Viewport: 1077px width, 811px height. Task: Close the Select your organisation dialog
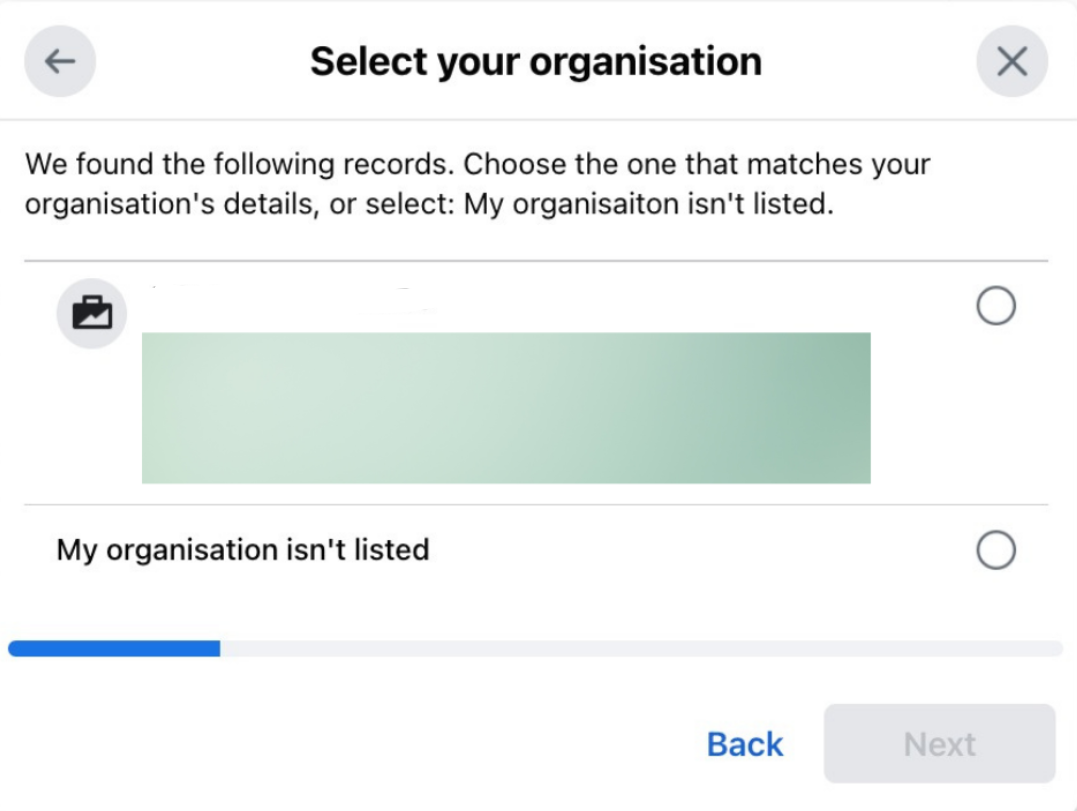click(x=1012, y=61)
